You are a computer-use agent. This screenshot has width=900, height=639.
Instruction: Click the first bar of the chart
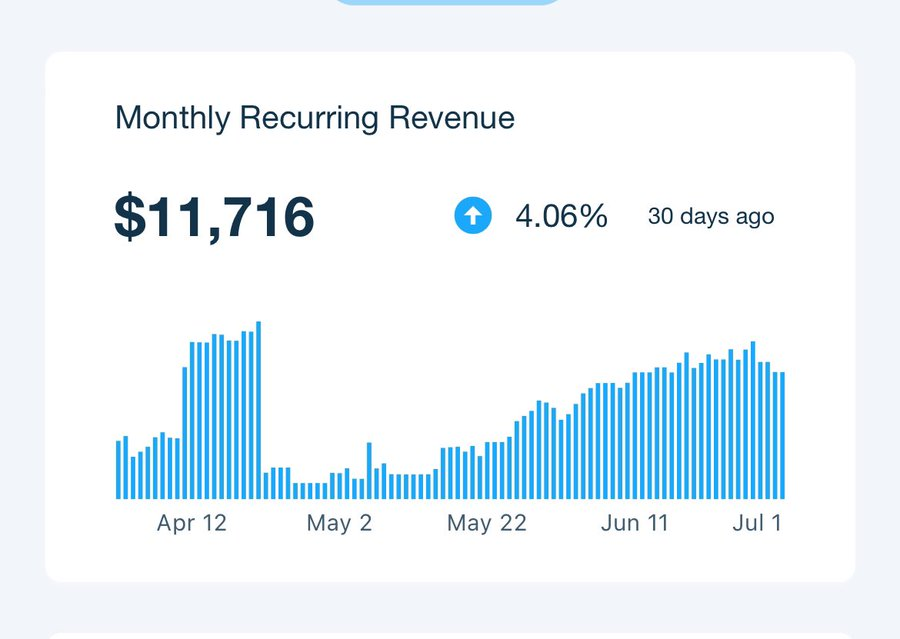(118, 470)
